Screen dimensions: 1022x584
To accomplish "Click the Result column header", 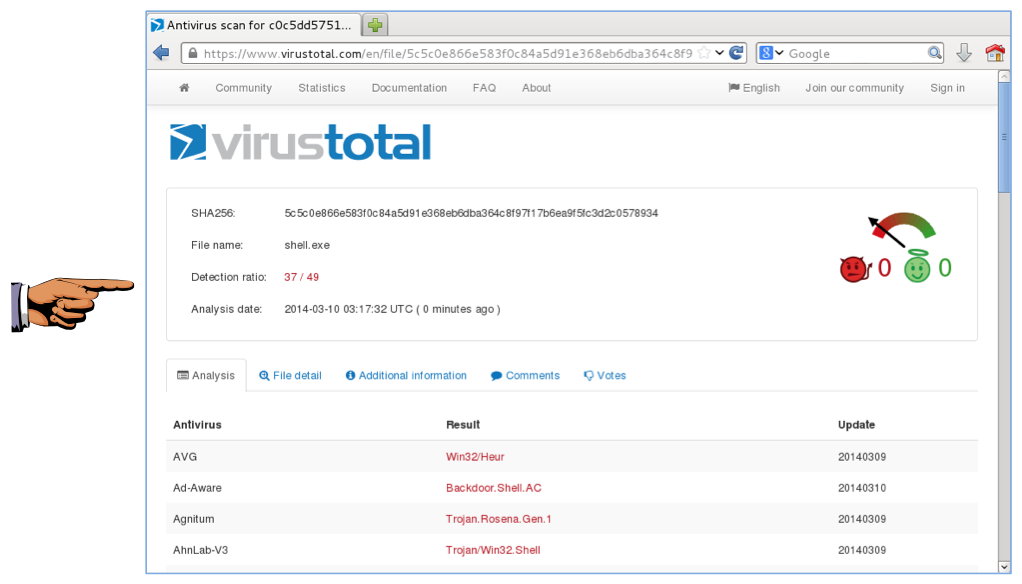I will click(463, 425).
